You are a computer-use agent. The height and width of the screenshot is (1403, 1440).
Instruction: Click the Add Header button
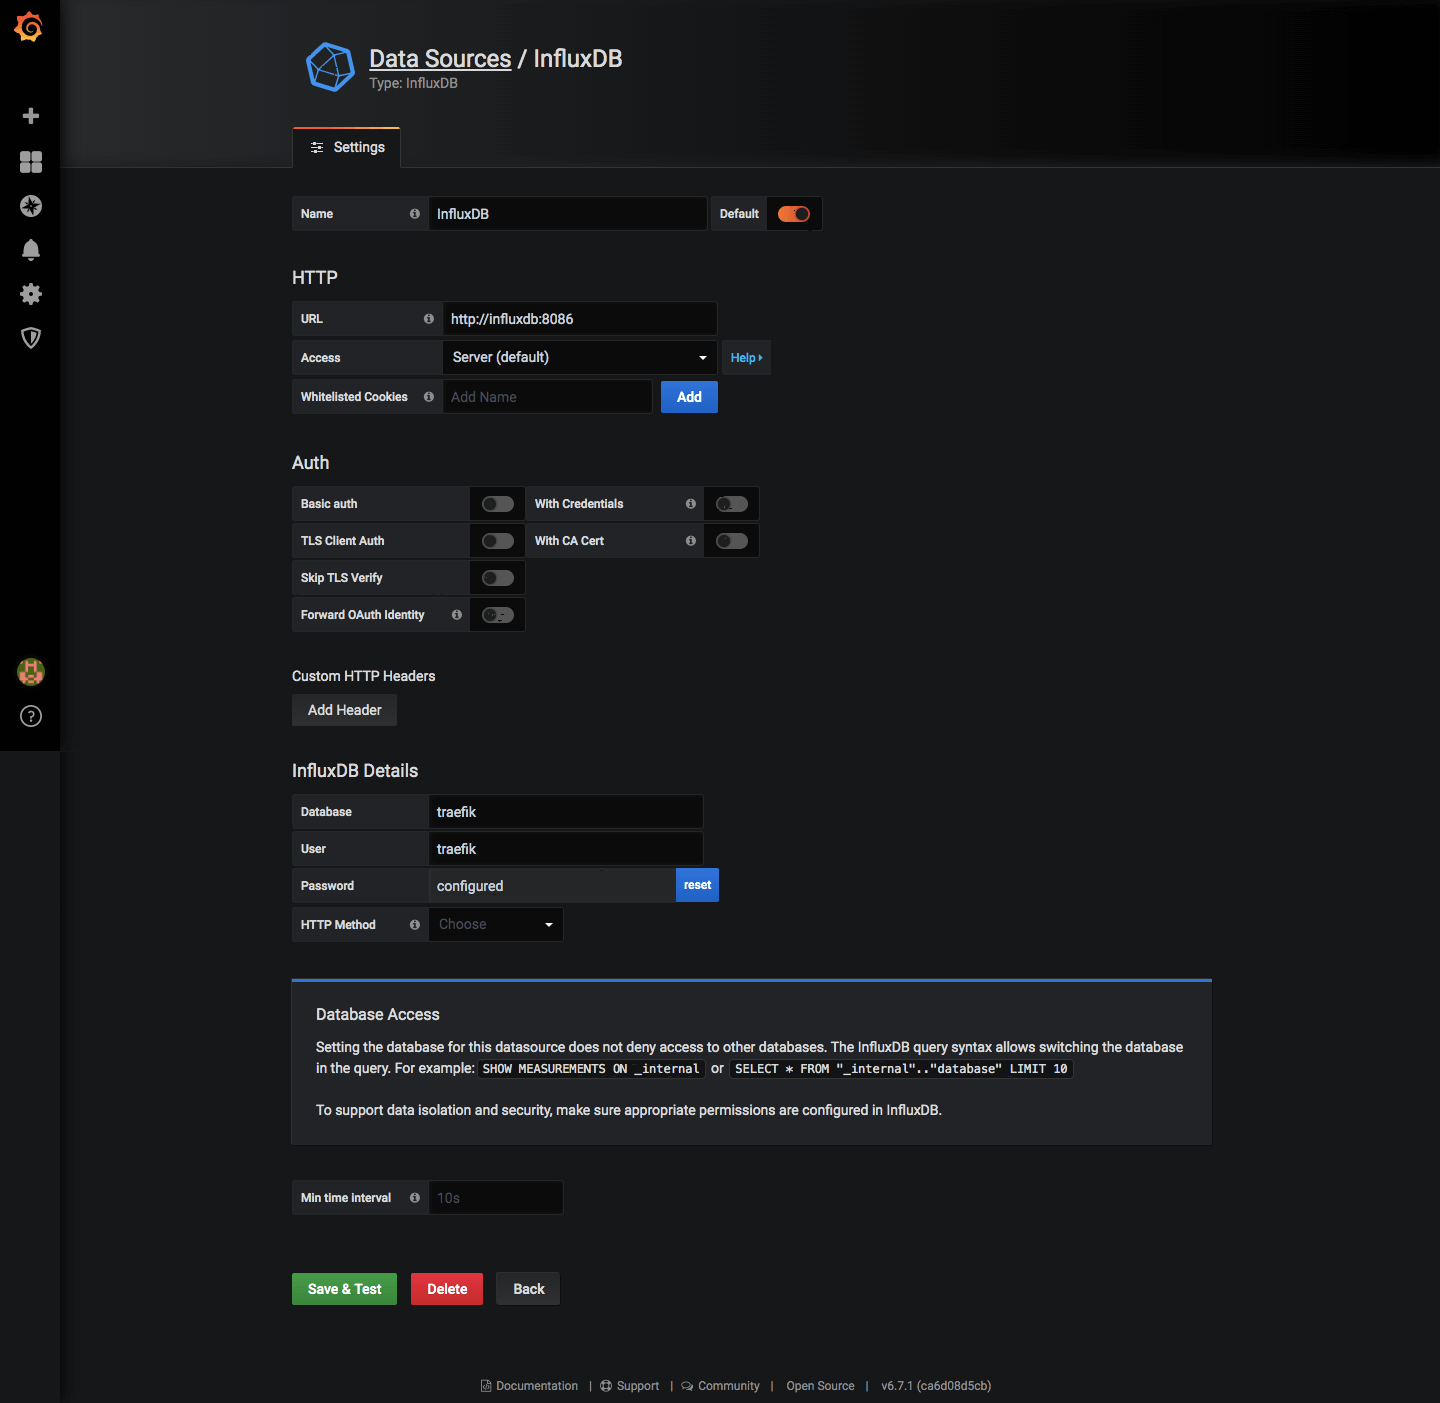coord(345,710)
